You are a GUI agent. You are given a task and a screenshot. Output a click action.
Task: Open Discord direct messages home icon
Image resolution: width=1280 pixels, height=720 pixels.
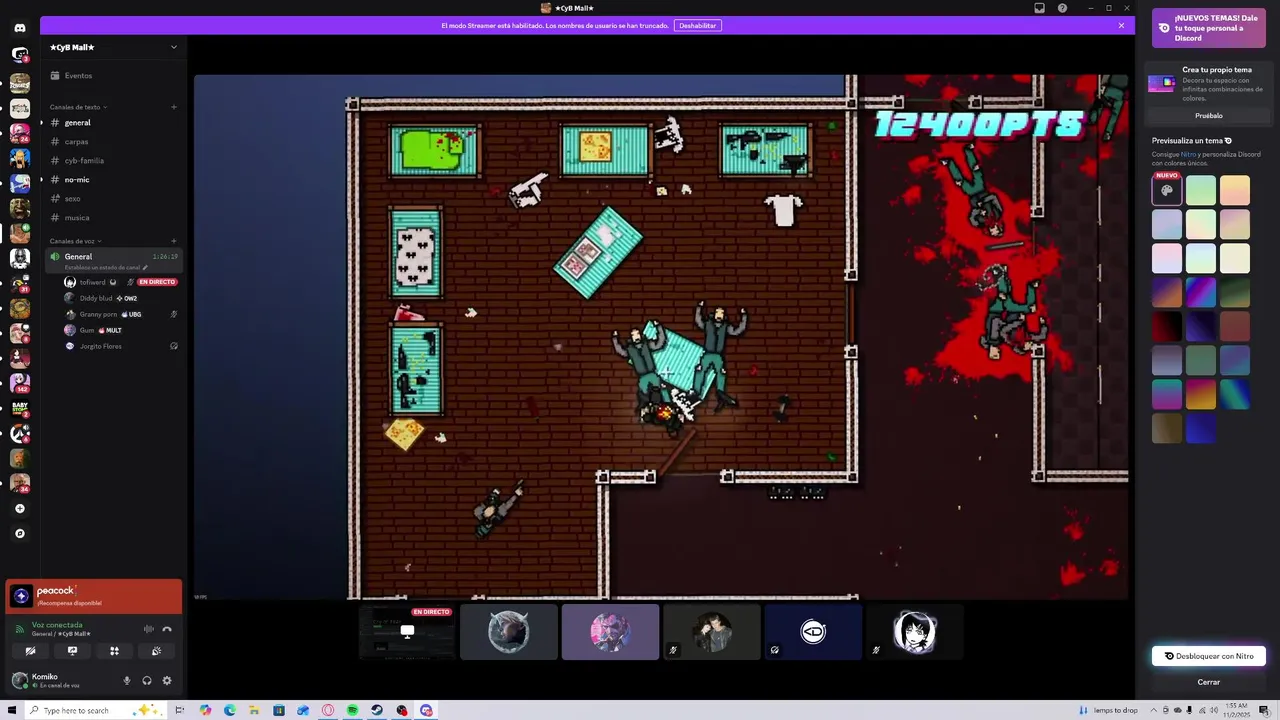(x=19, y=28)
